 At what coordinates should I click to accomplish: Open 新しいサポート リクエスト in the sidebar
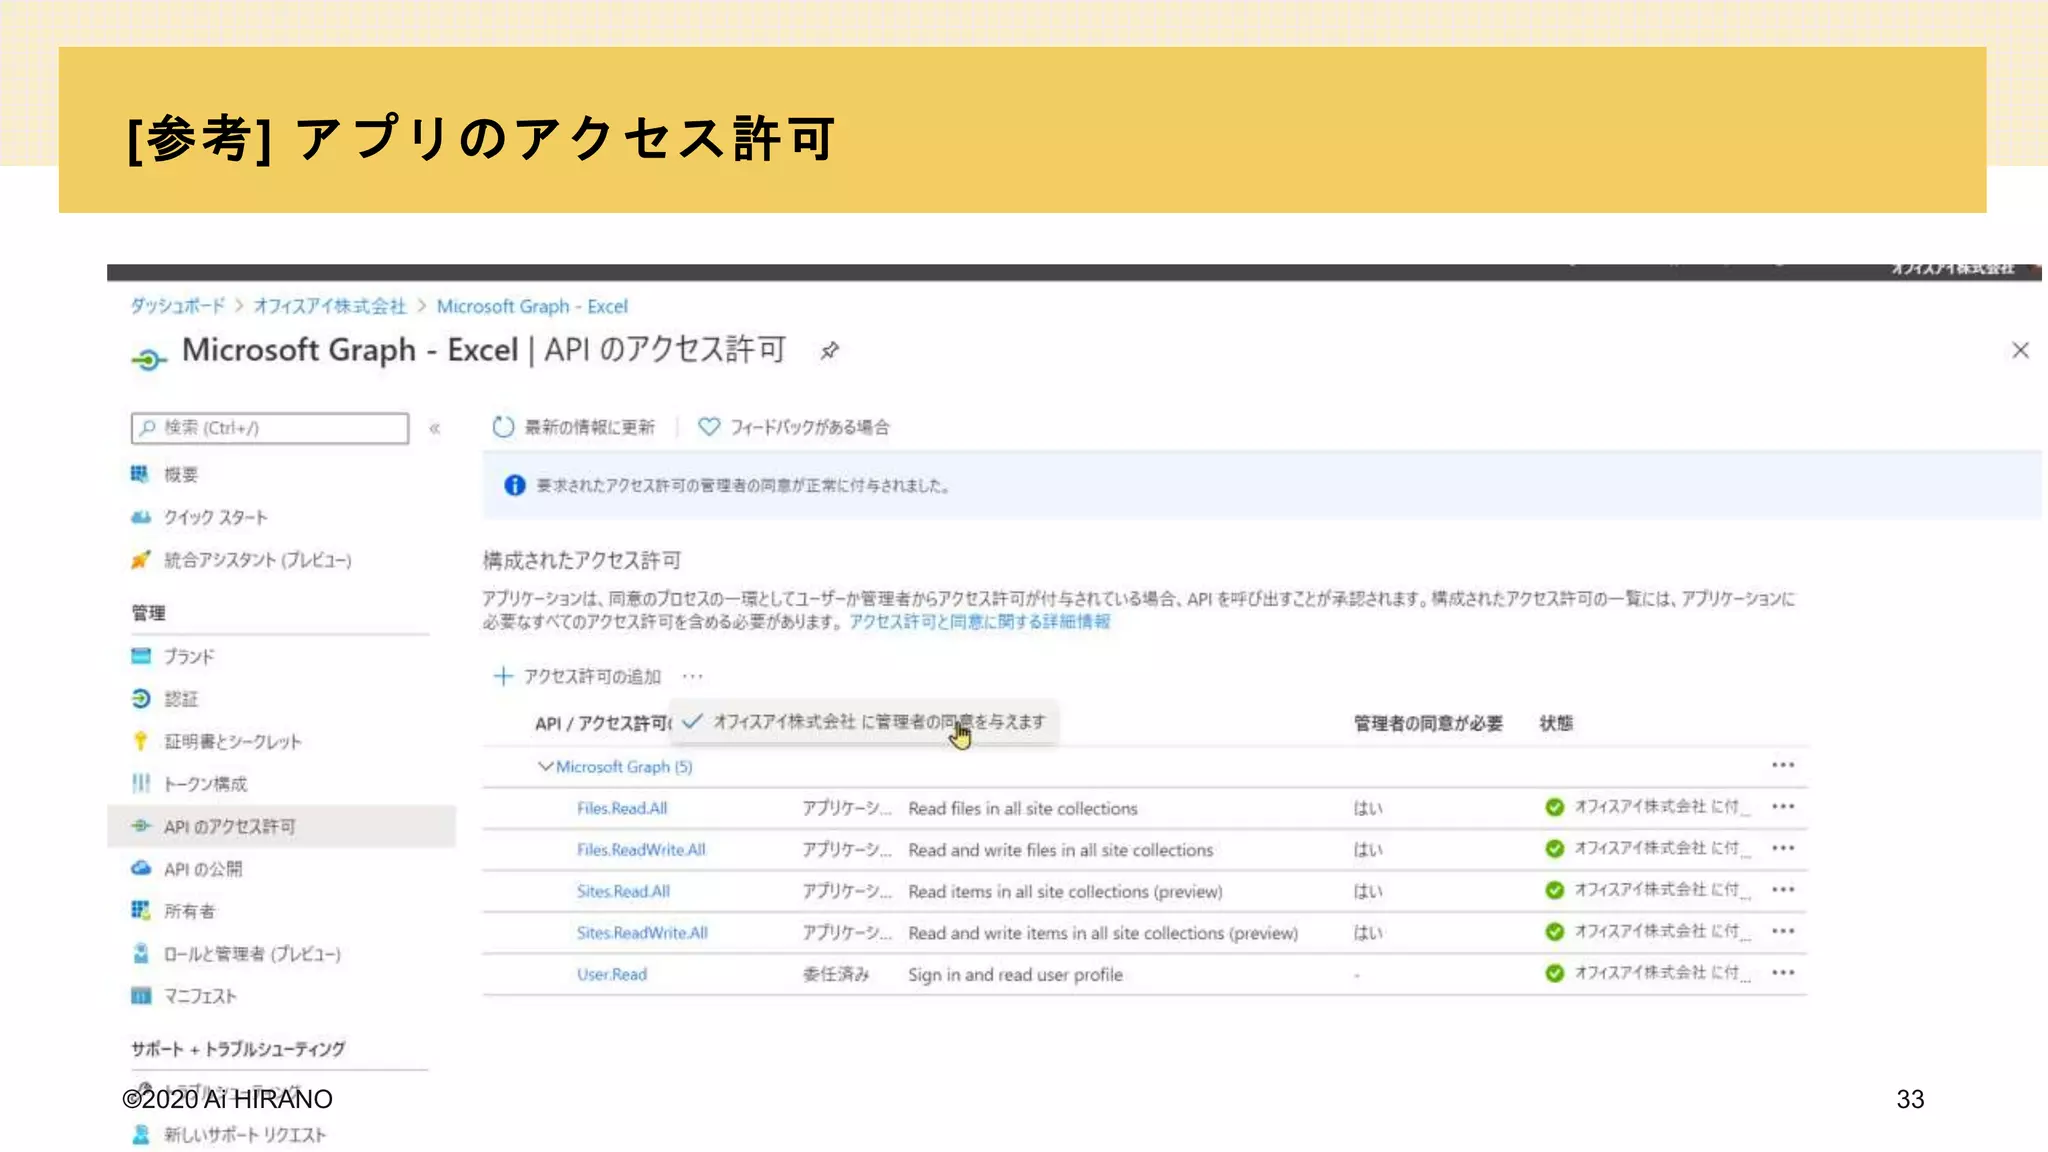tap(244, 1135)
